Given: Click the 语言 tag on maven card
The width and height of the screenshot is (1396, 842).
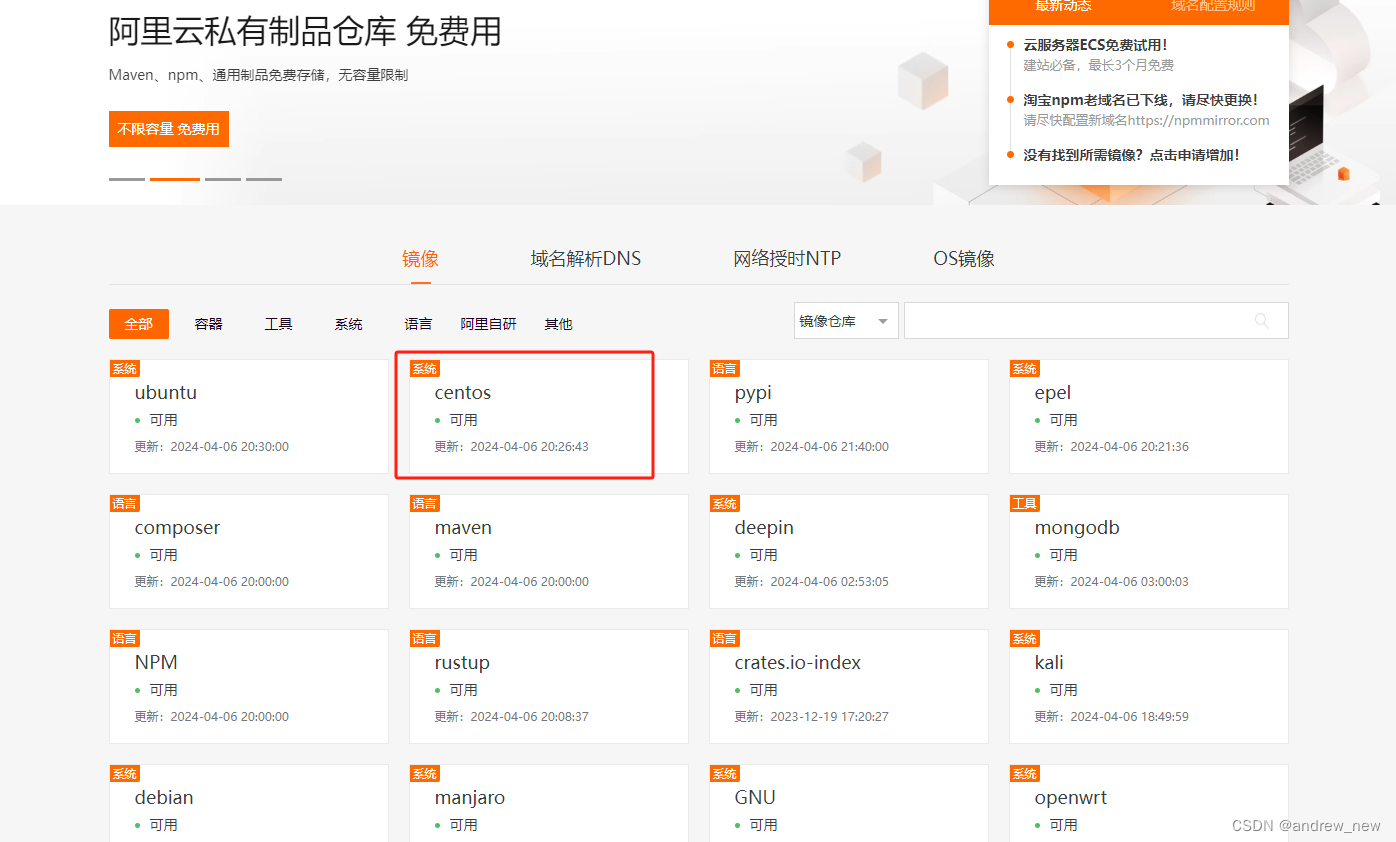Looking at the screenshot, I should (x=424, y=503).
